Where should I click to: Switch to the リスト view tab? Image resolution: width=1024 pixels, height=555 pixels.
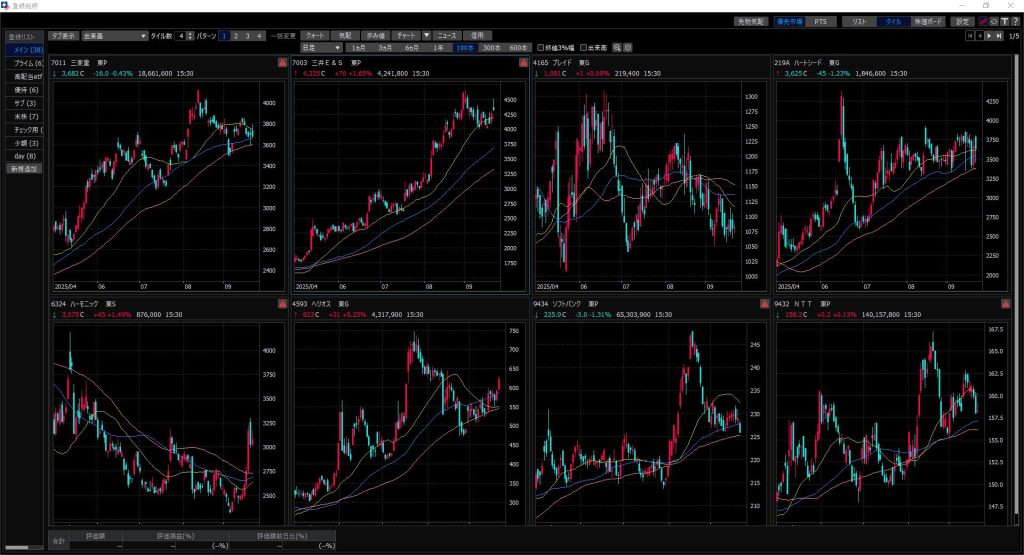coord(859,21)
